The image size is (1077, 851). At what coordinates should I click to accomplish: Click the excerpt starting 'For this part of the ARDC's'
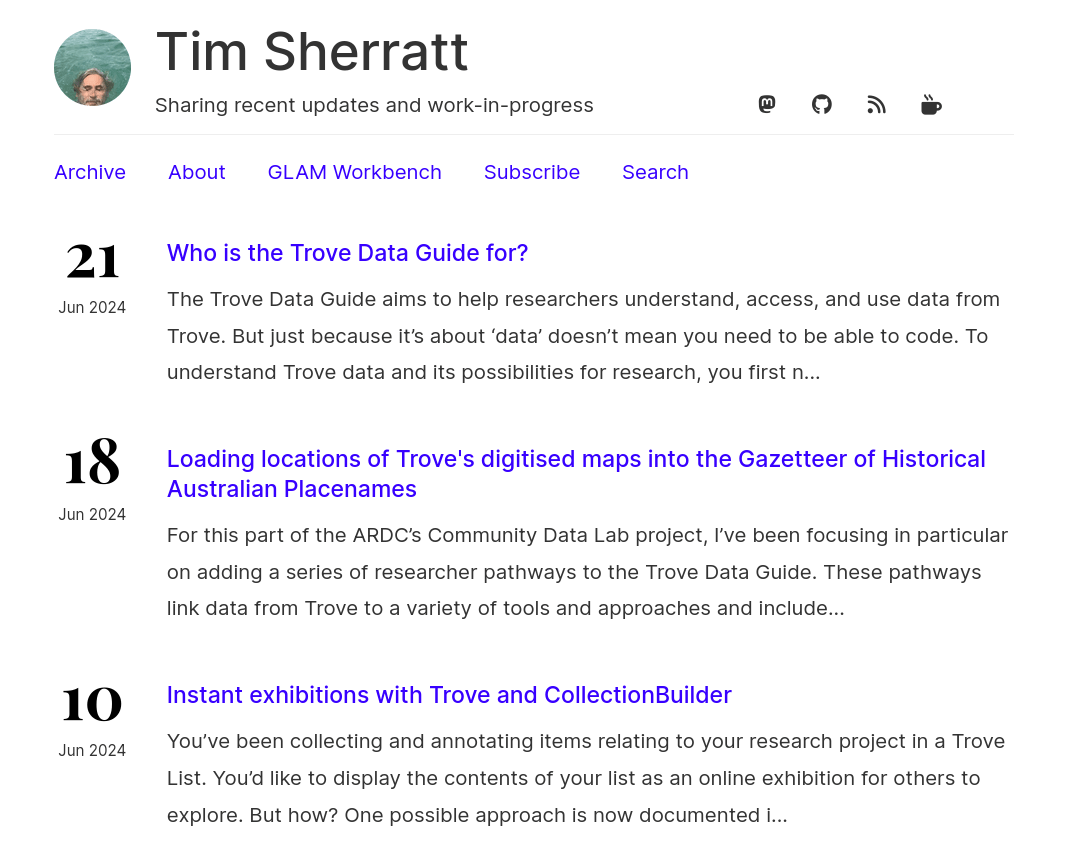point(587,572)
